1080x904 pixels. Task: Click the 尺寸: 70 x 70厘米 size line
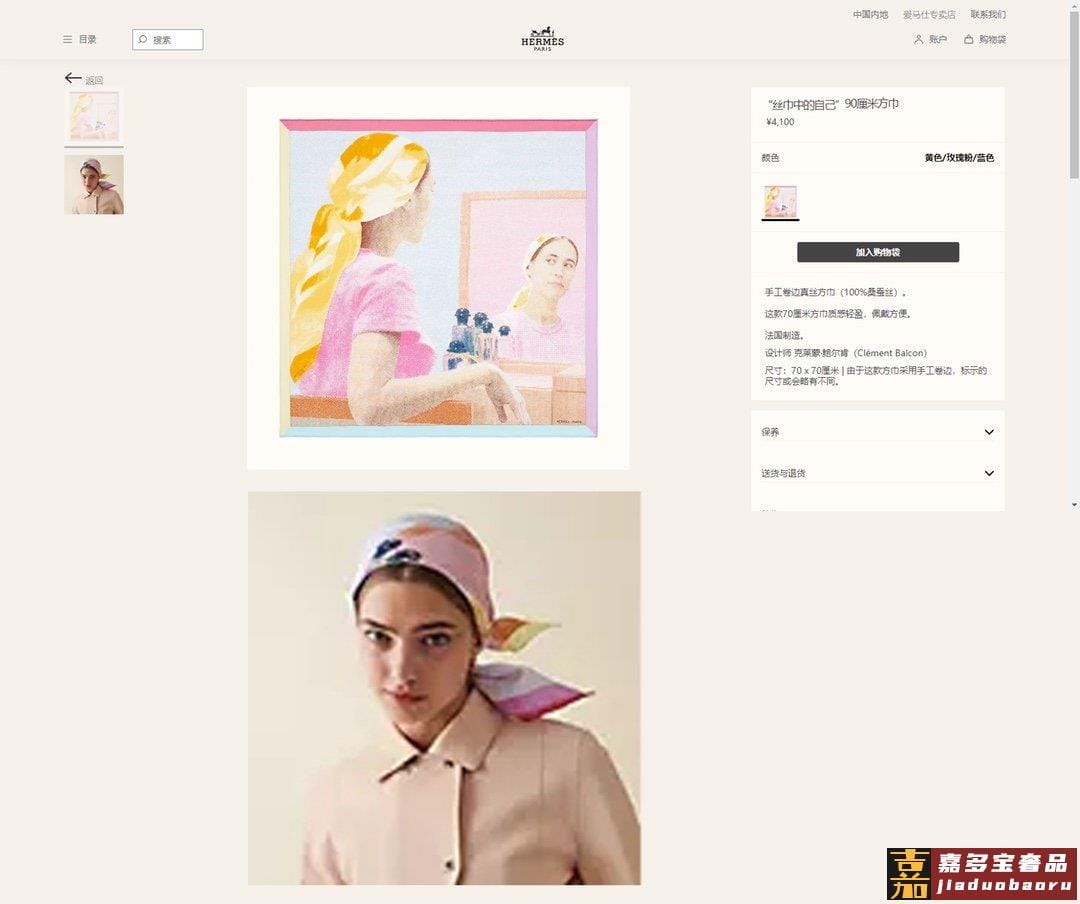click(875, 376)
